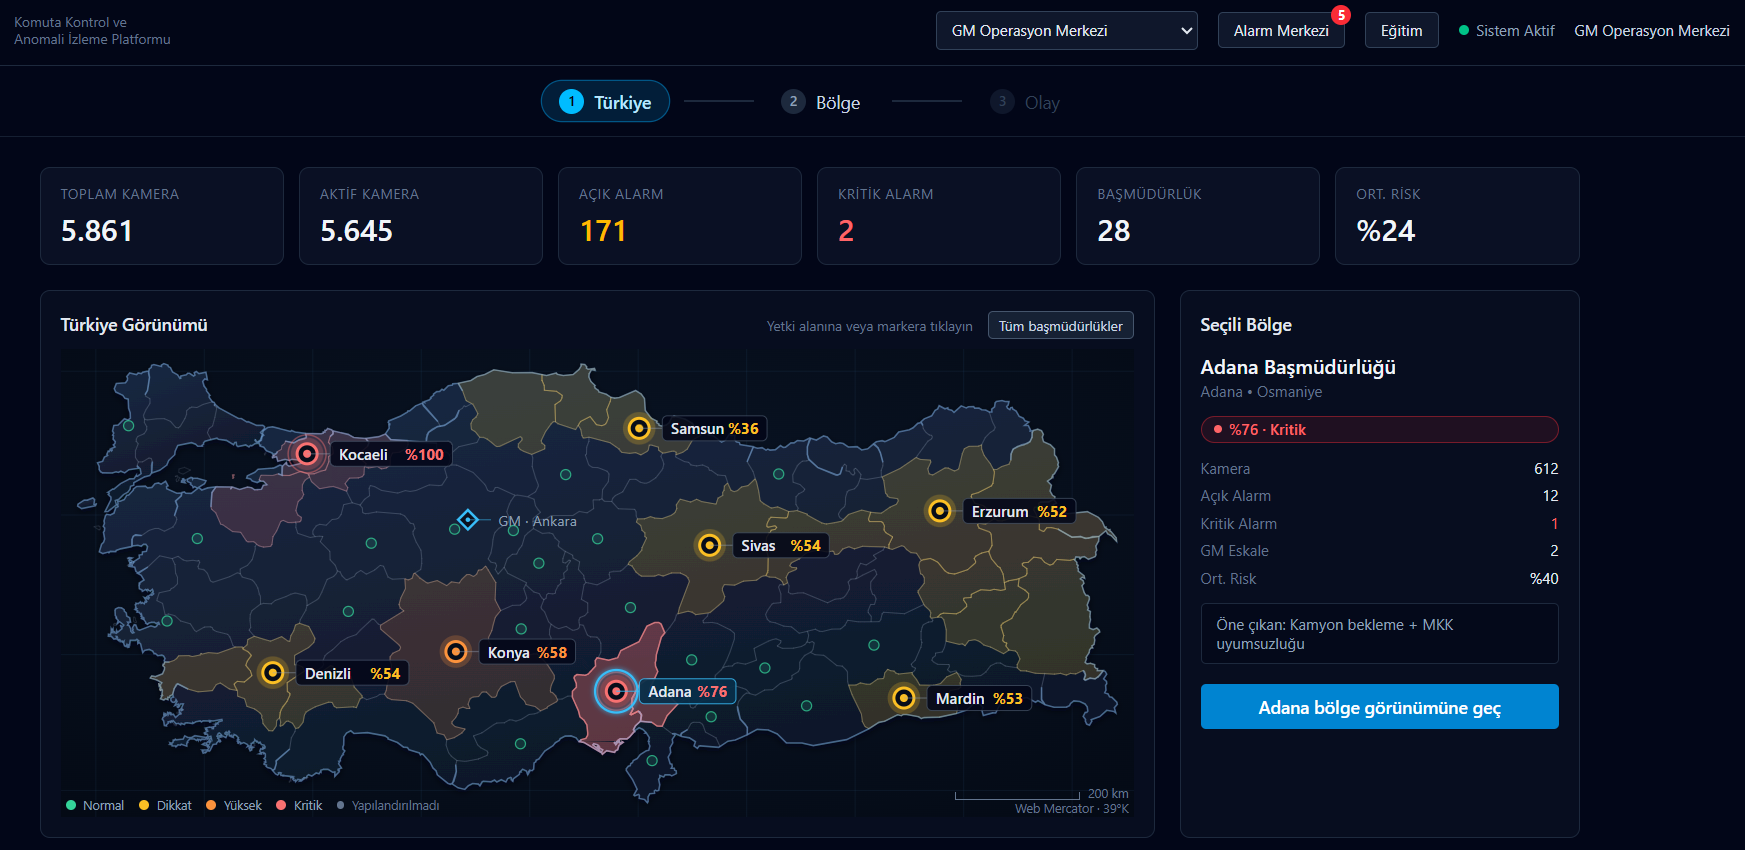Screen dimensions: 1745x850
Task: Go to the Bölge step
Action: (821, 102)
